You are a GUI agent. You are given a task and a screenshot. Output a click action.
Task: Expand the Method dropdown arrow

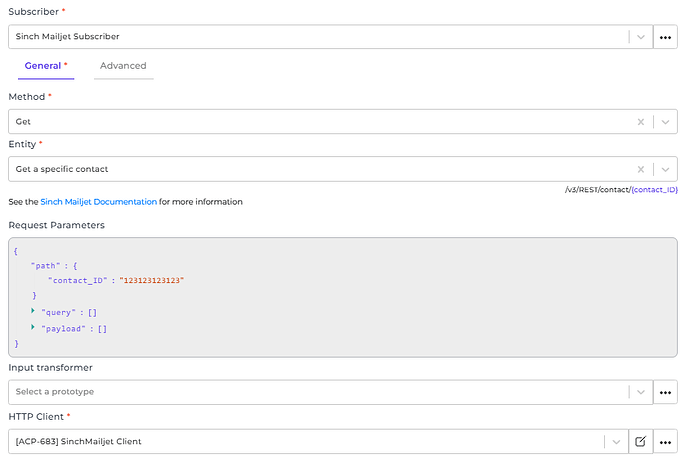coord(665,122)
